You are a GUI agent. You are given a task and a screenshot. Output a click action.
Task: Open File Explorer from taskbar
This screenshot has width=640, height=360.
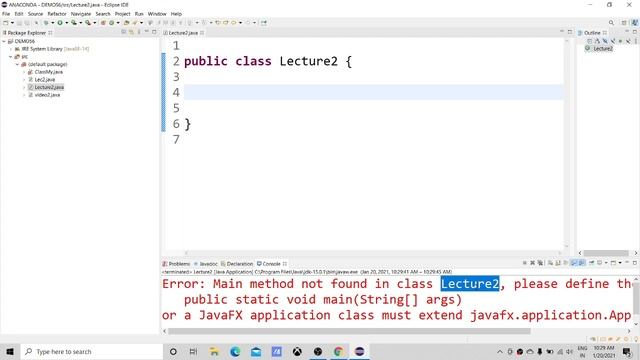pyautogui.click(x=214, y=351)
